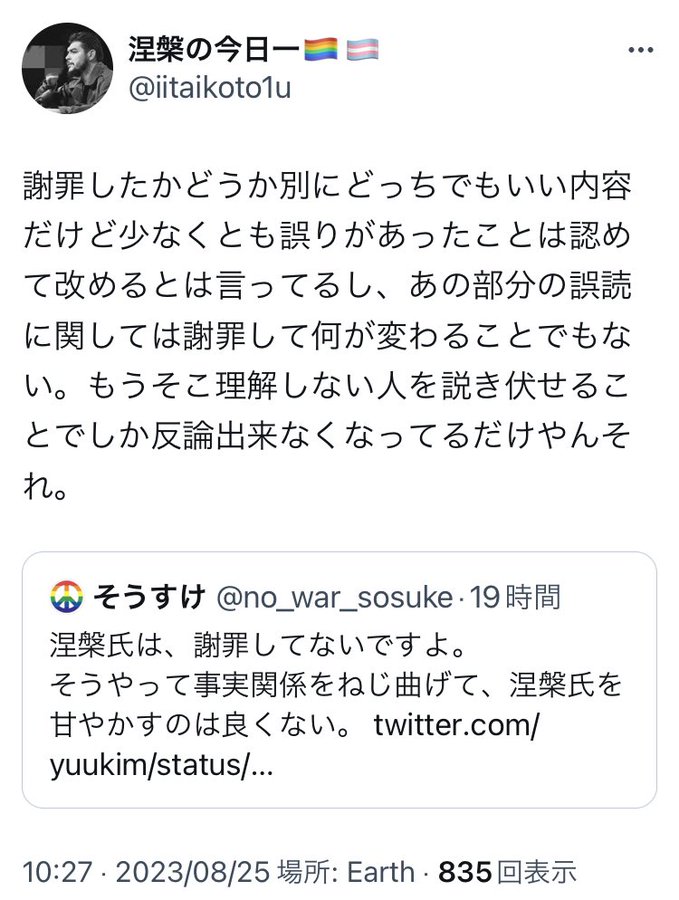This screenshot has height=900, width=679.
Task: Open the そうすけ quoted author name
Action: [141, 598]
